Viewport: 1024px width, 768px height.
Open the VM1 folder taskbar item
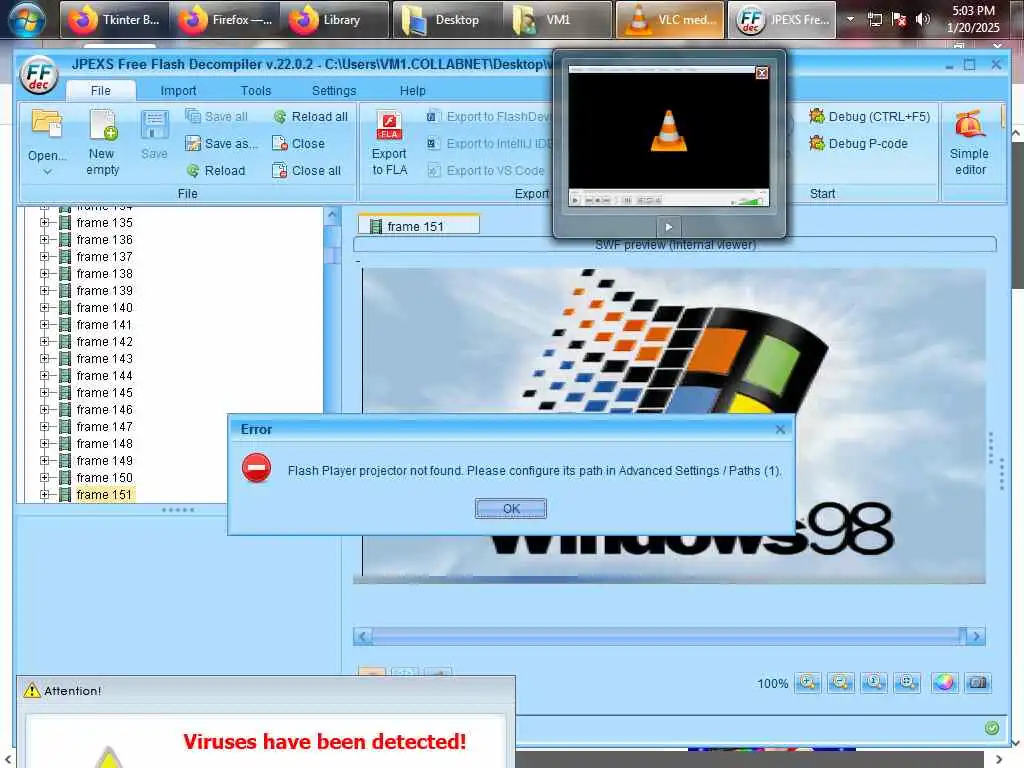click(x=558, y=20)
